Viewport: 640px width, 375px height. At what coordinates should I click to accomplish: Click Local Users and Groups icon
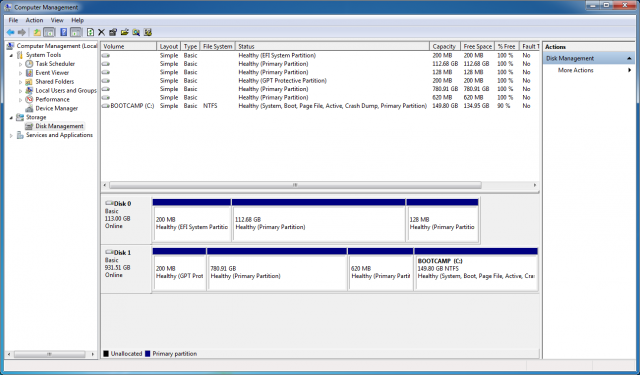point(29,91)
